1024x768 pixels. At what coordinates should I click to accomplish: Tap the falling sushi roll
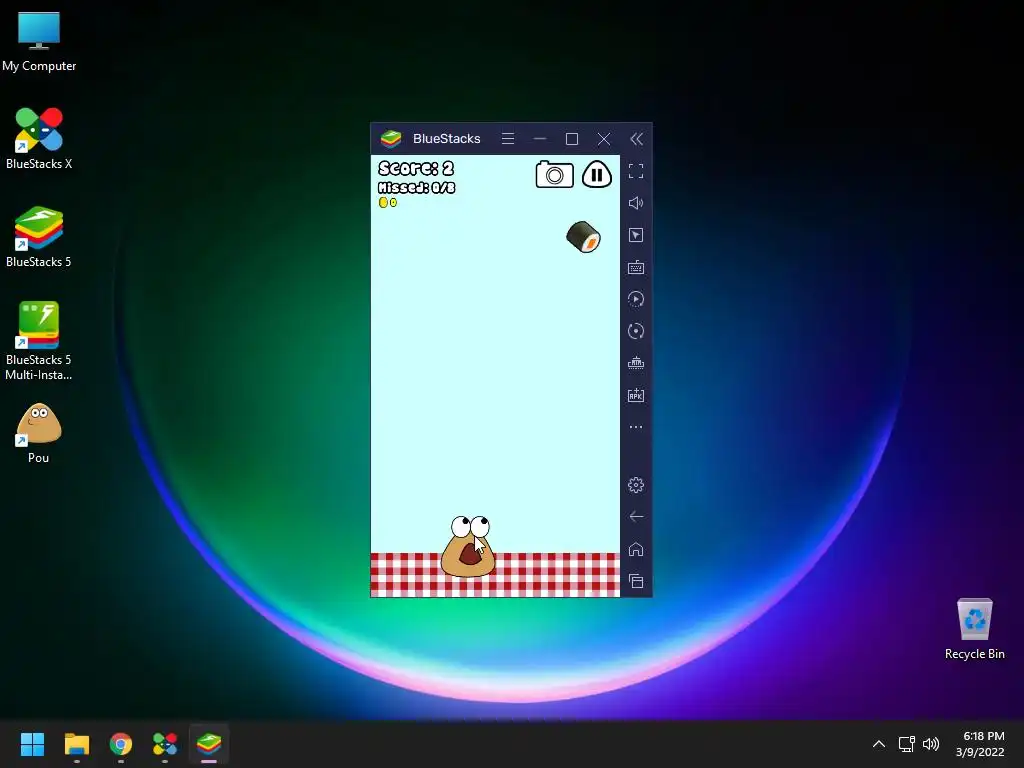coord(583,237)
